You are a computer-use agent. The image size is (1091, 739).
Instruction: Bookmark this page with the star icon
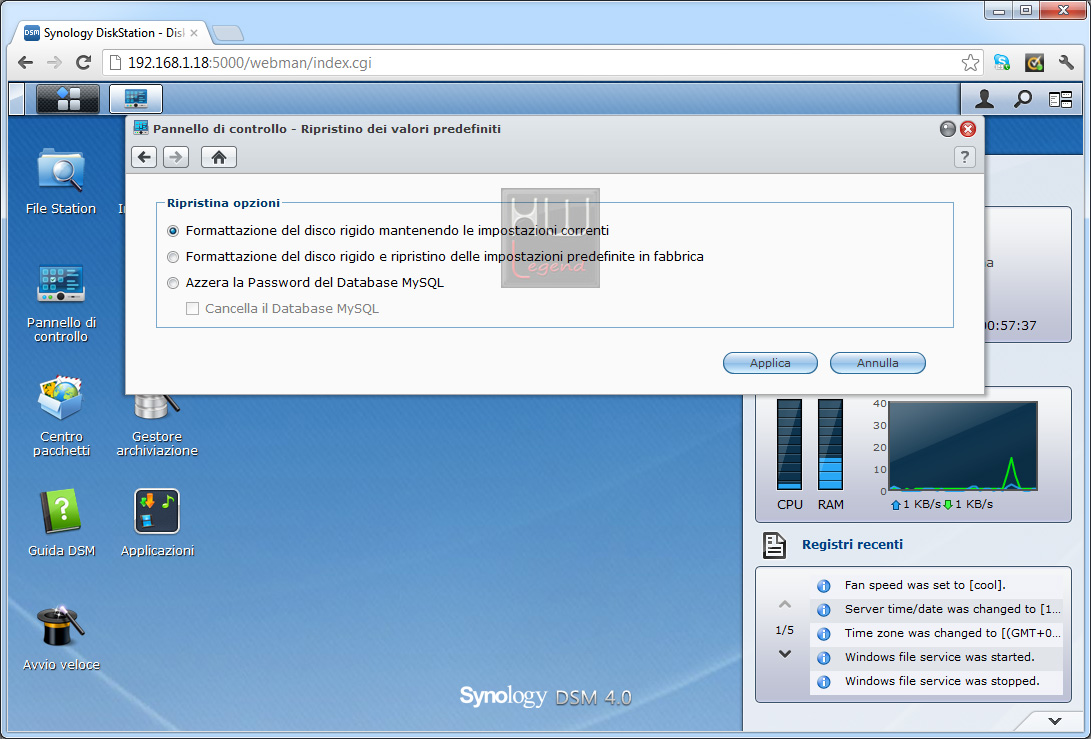click(970, 63)
